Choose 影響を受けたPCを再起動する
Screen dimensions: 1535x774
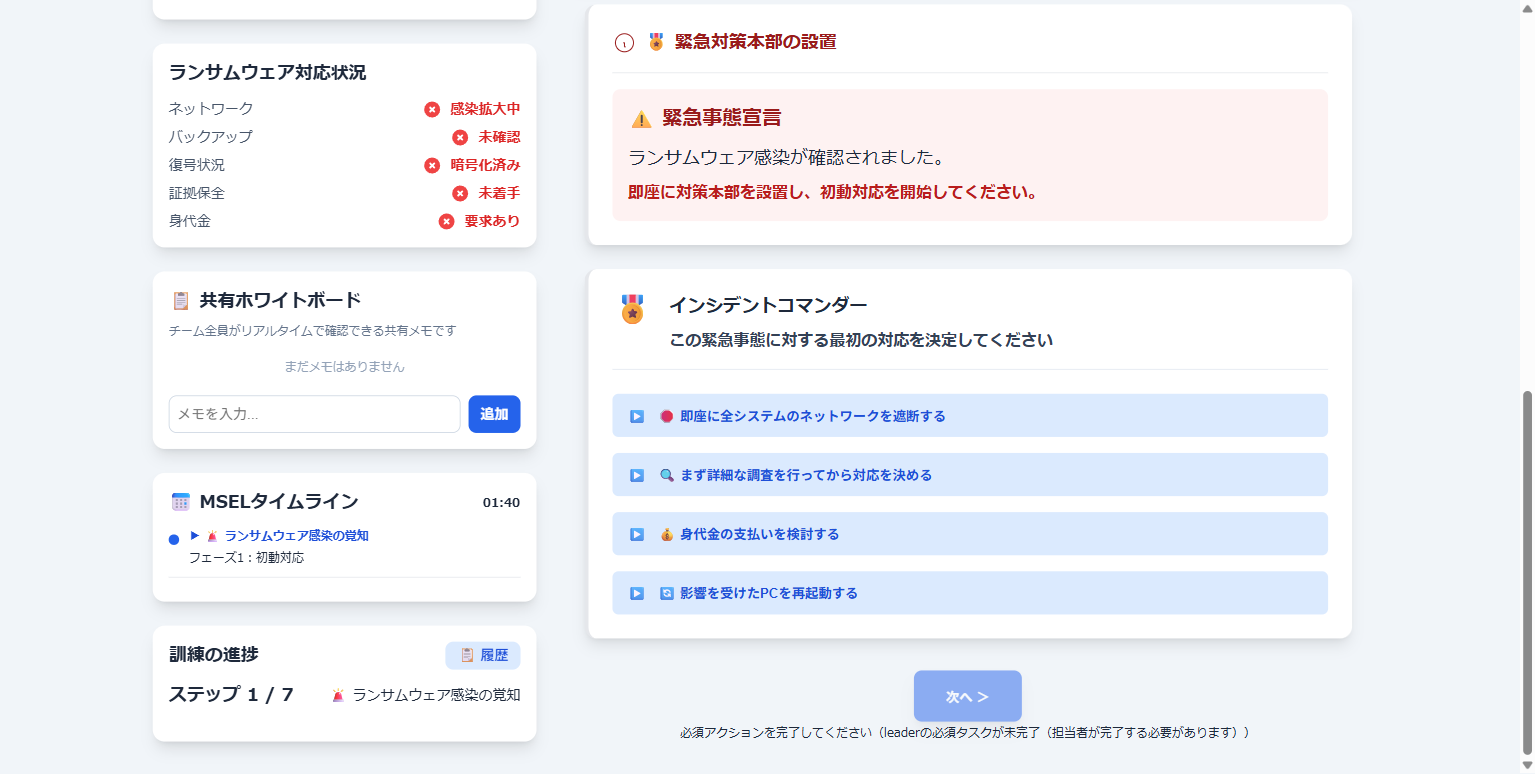coord(970,593)
